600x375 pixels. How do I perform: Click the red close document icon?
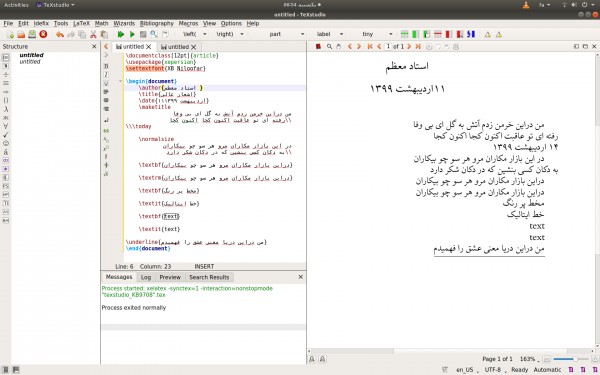point(43,34)
